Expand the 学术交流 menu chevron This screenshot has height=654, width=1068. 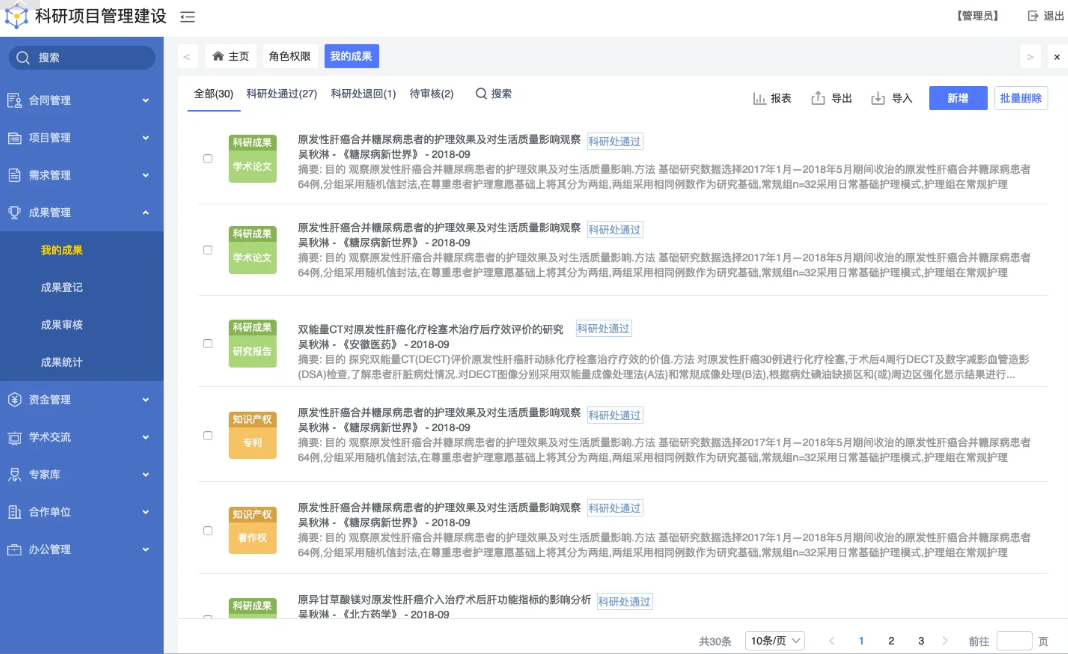click(146, 437)
